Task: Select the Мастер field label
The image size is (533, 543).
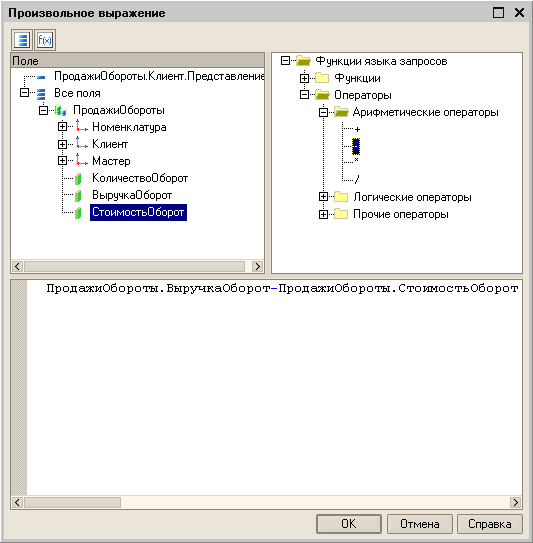Action: point(111,161)
